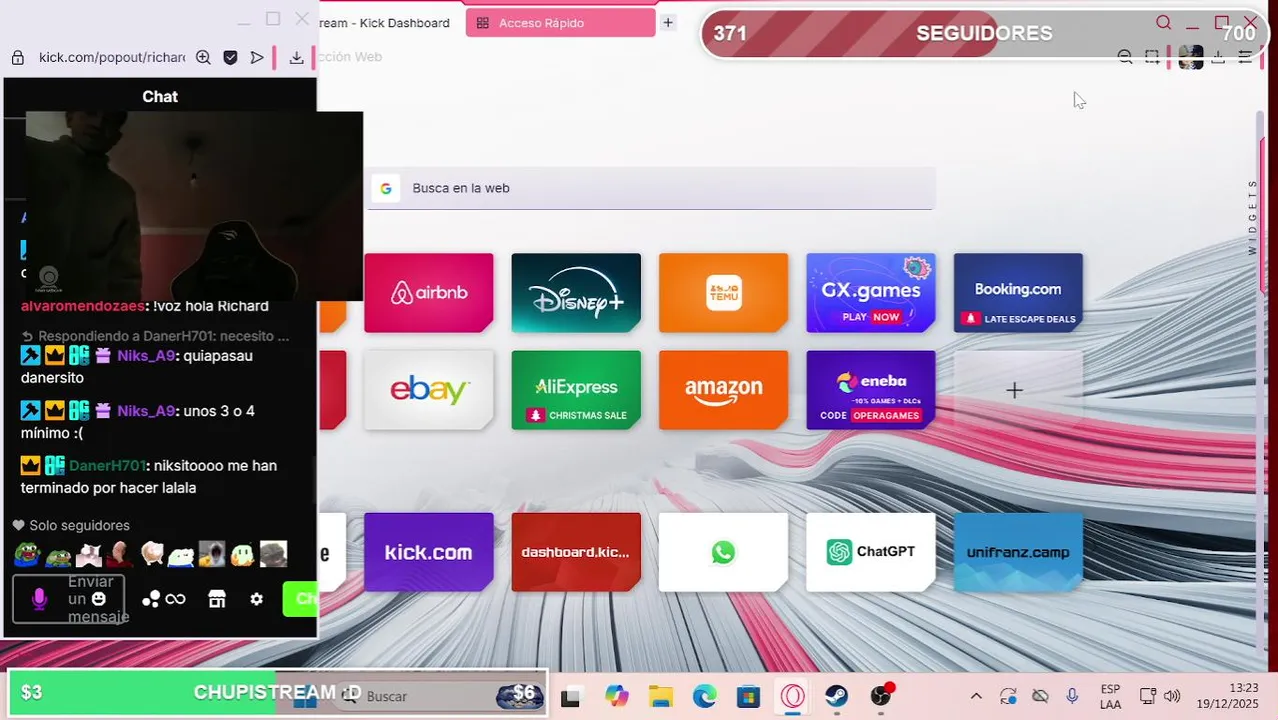Screen dimensions: 1278x720
Task: Click the Respondiendo a DanerH701 reply line
Action: pos(155,336)
